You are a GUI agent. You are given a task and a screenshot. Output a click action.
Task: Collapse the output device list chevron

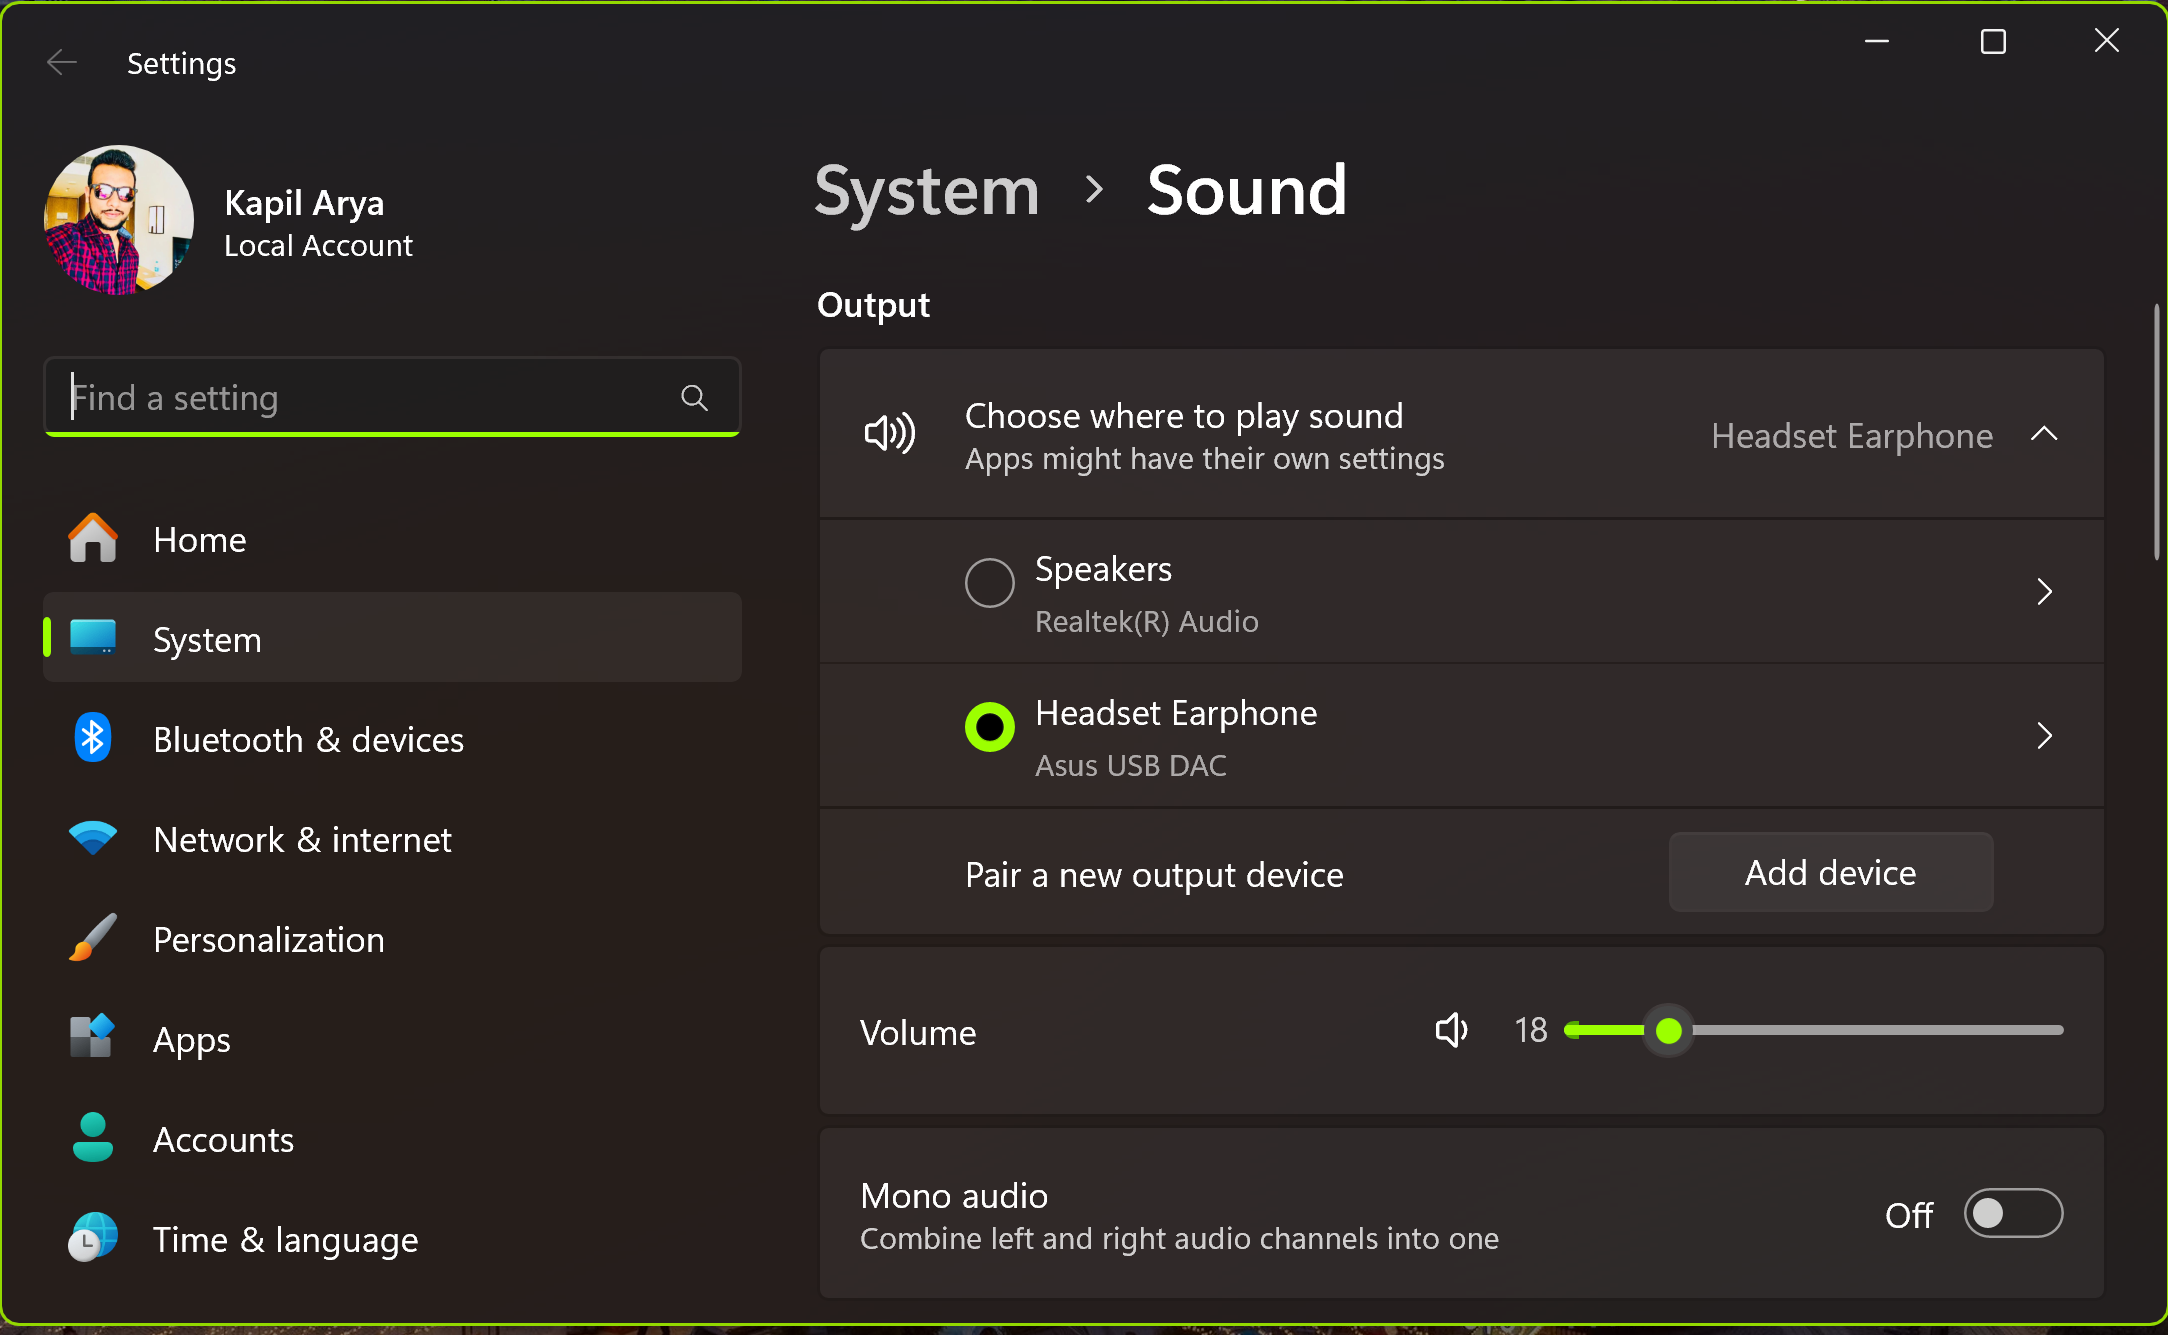(2044, 434)
